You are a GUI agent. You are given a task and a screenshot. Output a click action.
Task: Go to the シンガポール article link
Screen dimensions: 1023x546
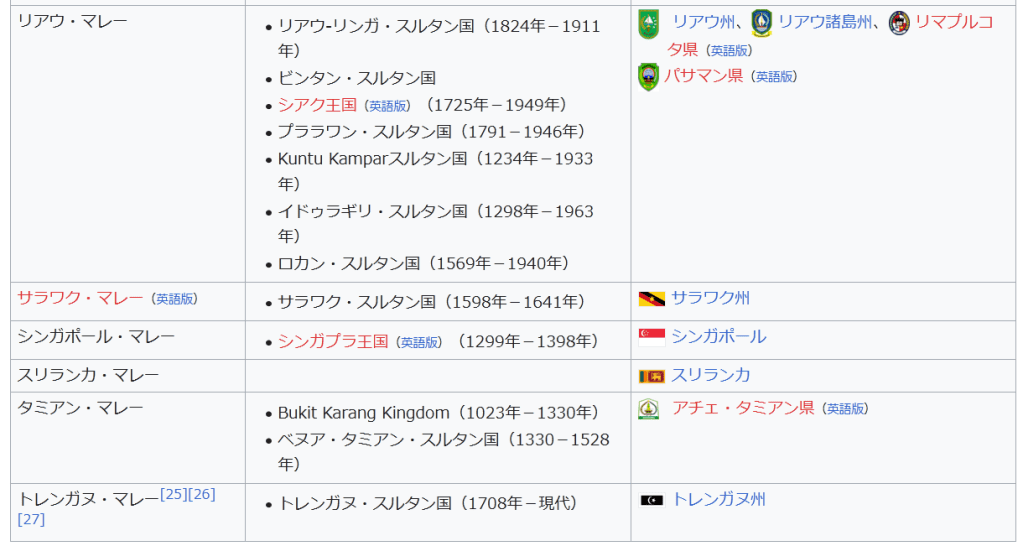719,337
